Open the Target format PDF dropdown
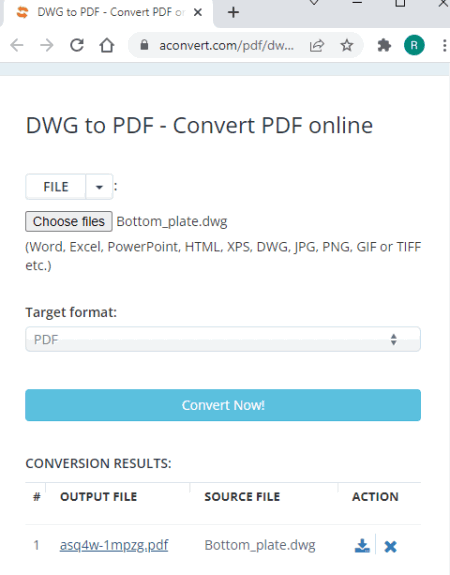Image resolution: width=450 pixels, height=575 pixels. pyautogui.click(x=223, y=339)
